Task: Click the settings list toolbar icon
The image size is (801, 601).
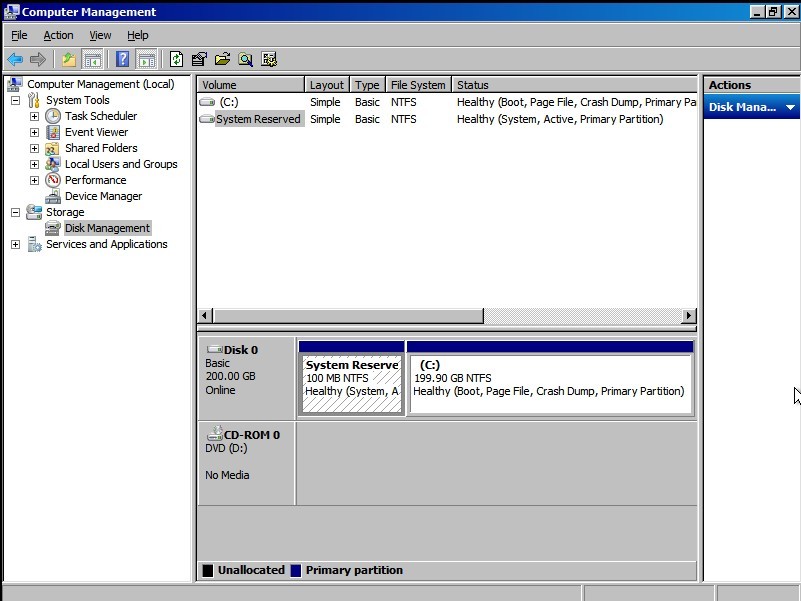Action: (x=269, y=60)
